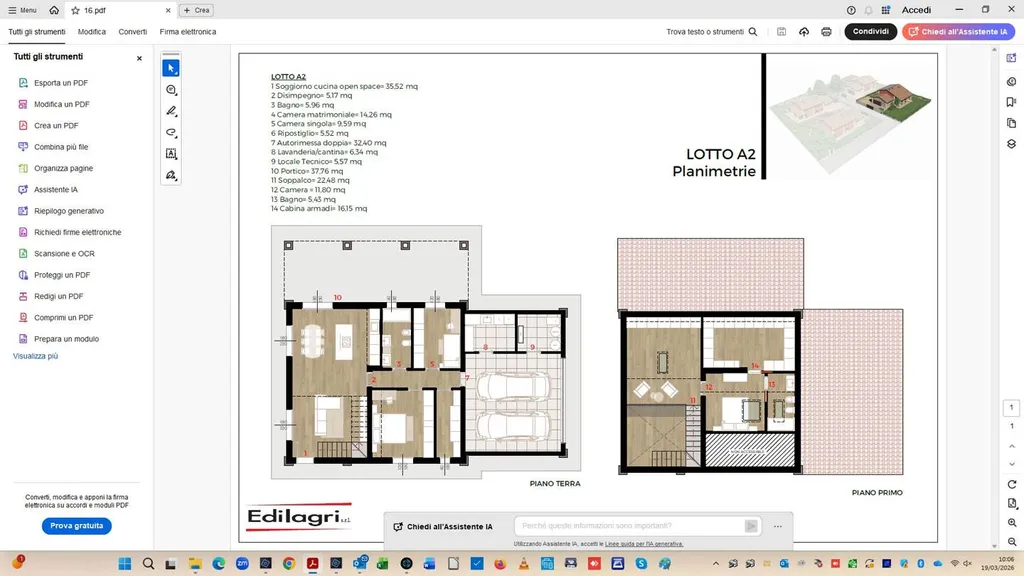This screenshot has height=576, width=1024.
Task: Open the bookmarks panel in right rail
Action: tap(1011, 102)
